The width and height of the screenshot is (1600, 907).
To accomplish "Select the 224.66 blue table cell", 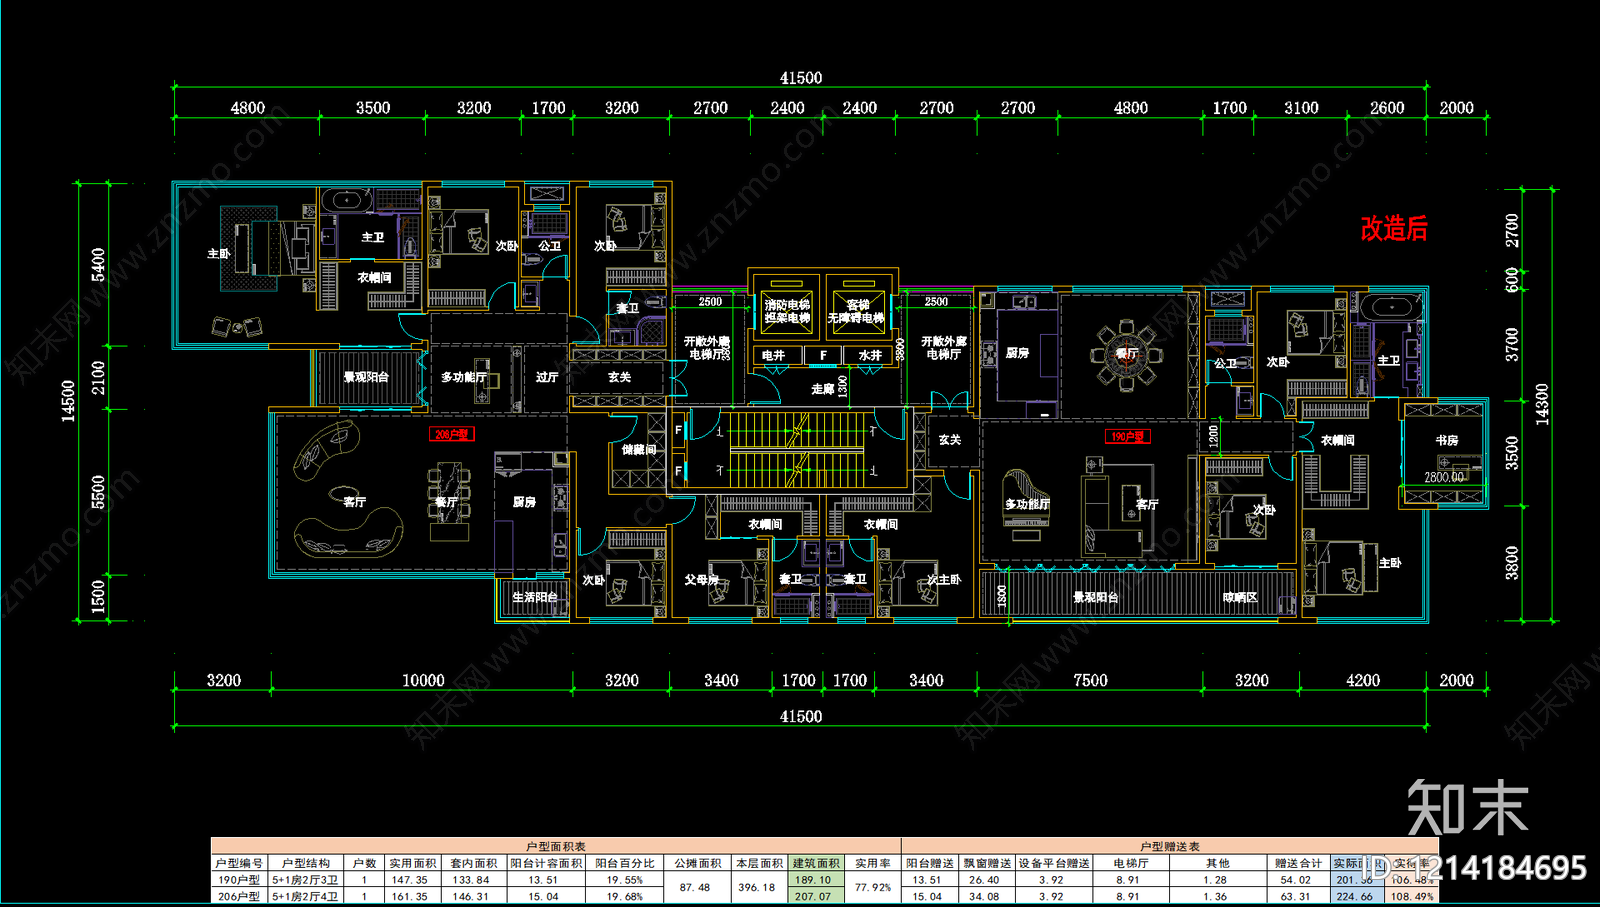I will point(1355,896).
